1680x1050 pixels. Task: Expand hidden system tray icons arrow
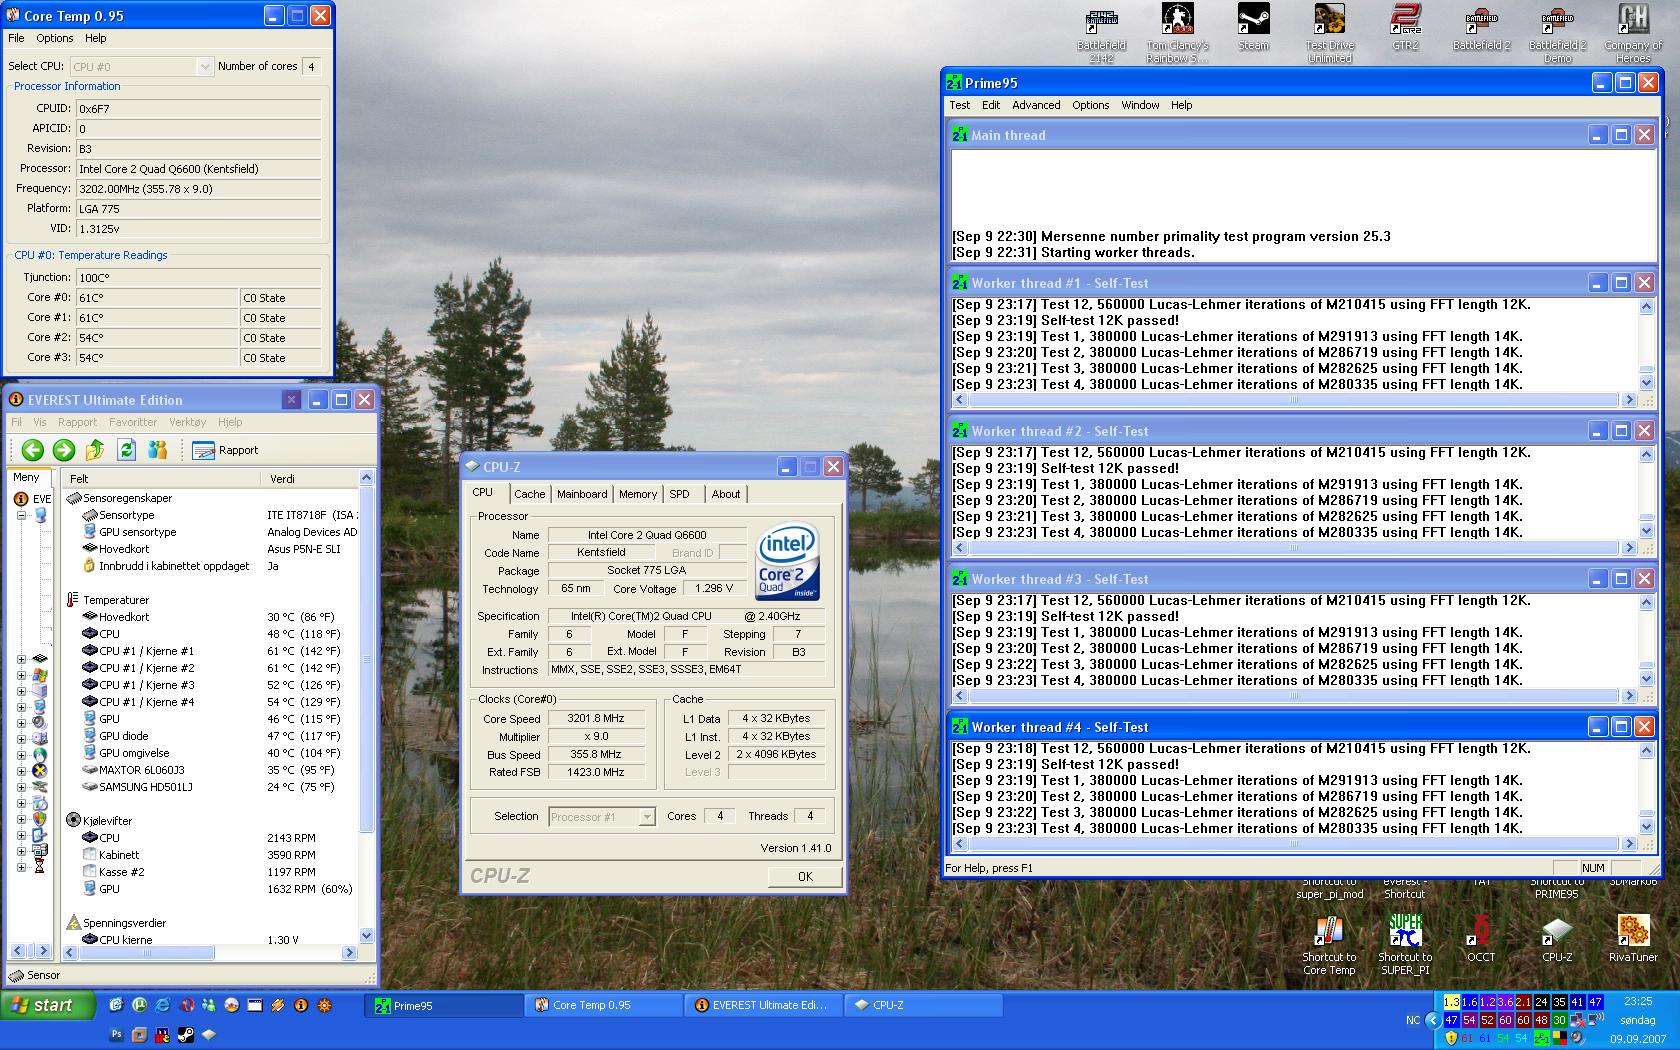(x=1433, y=1020)
